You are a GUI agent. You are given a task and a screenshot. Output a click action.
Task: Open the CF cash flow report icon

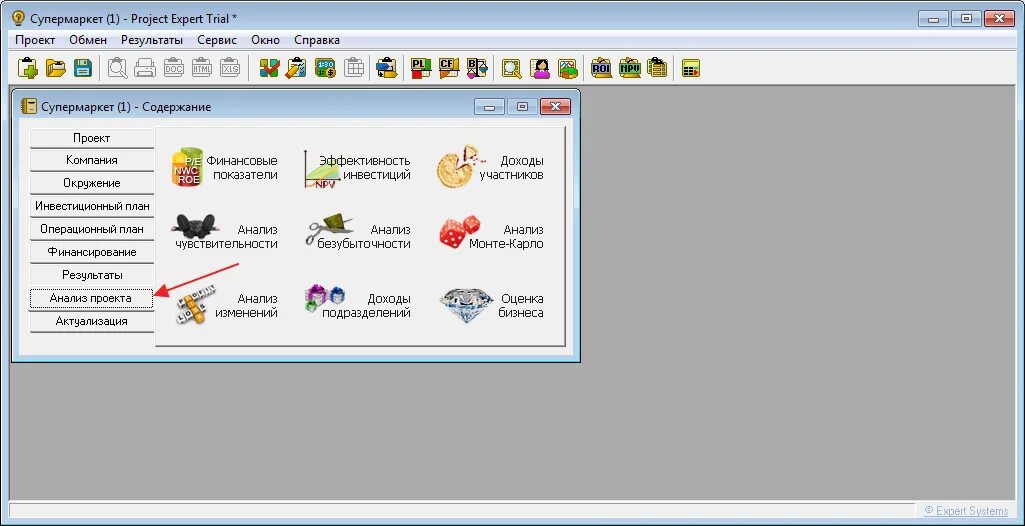coord(448,68)
